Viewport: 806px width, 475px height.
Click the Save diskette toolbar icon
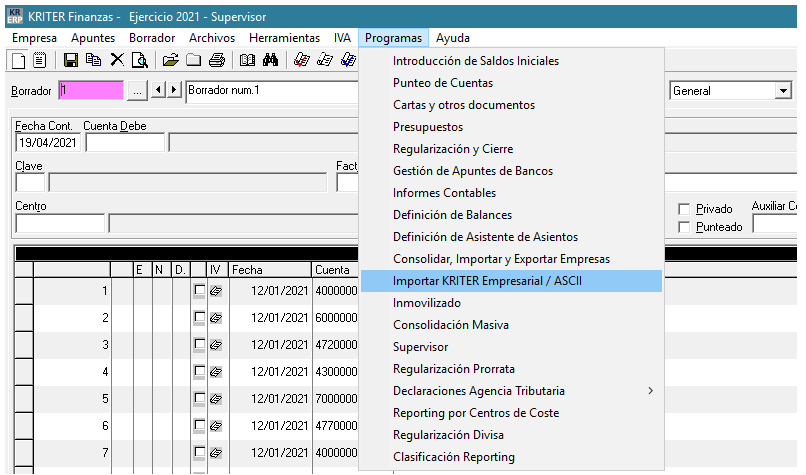[x=71, y=60]
